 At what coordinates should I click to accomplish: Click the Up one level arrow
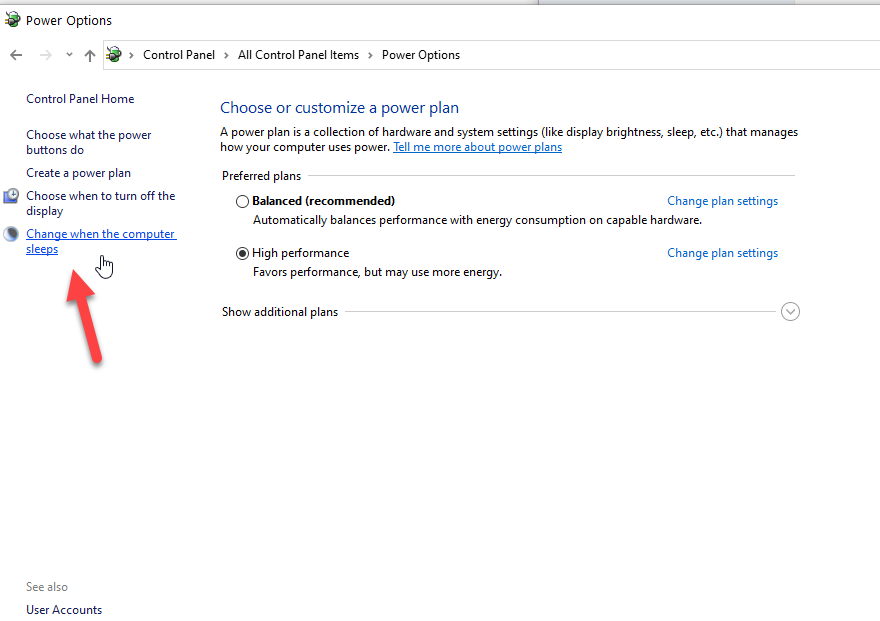pyautogui.click(x=90, y=55)
